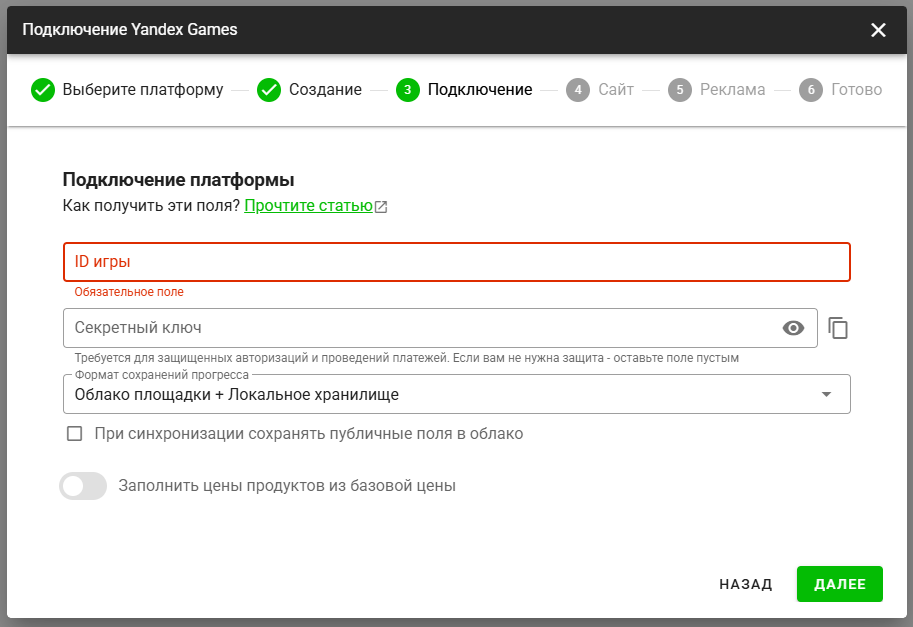Click the НАЗАД button
Viewport: 913px width, 627px height.
[746, 584]
